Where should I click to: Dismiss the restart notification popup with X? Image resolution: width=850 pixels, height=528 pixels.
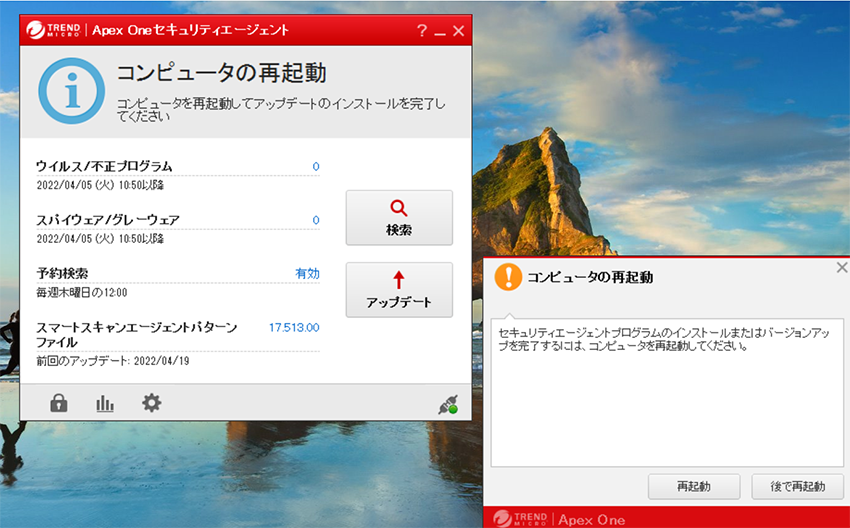pos(841,268)
